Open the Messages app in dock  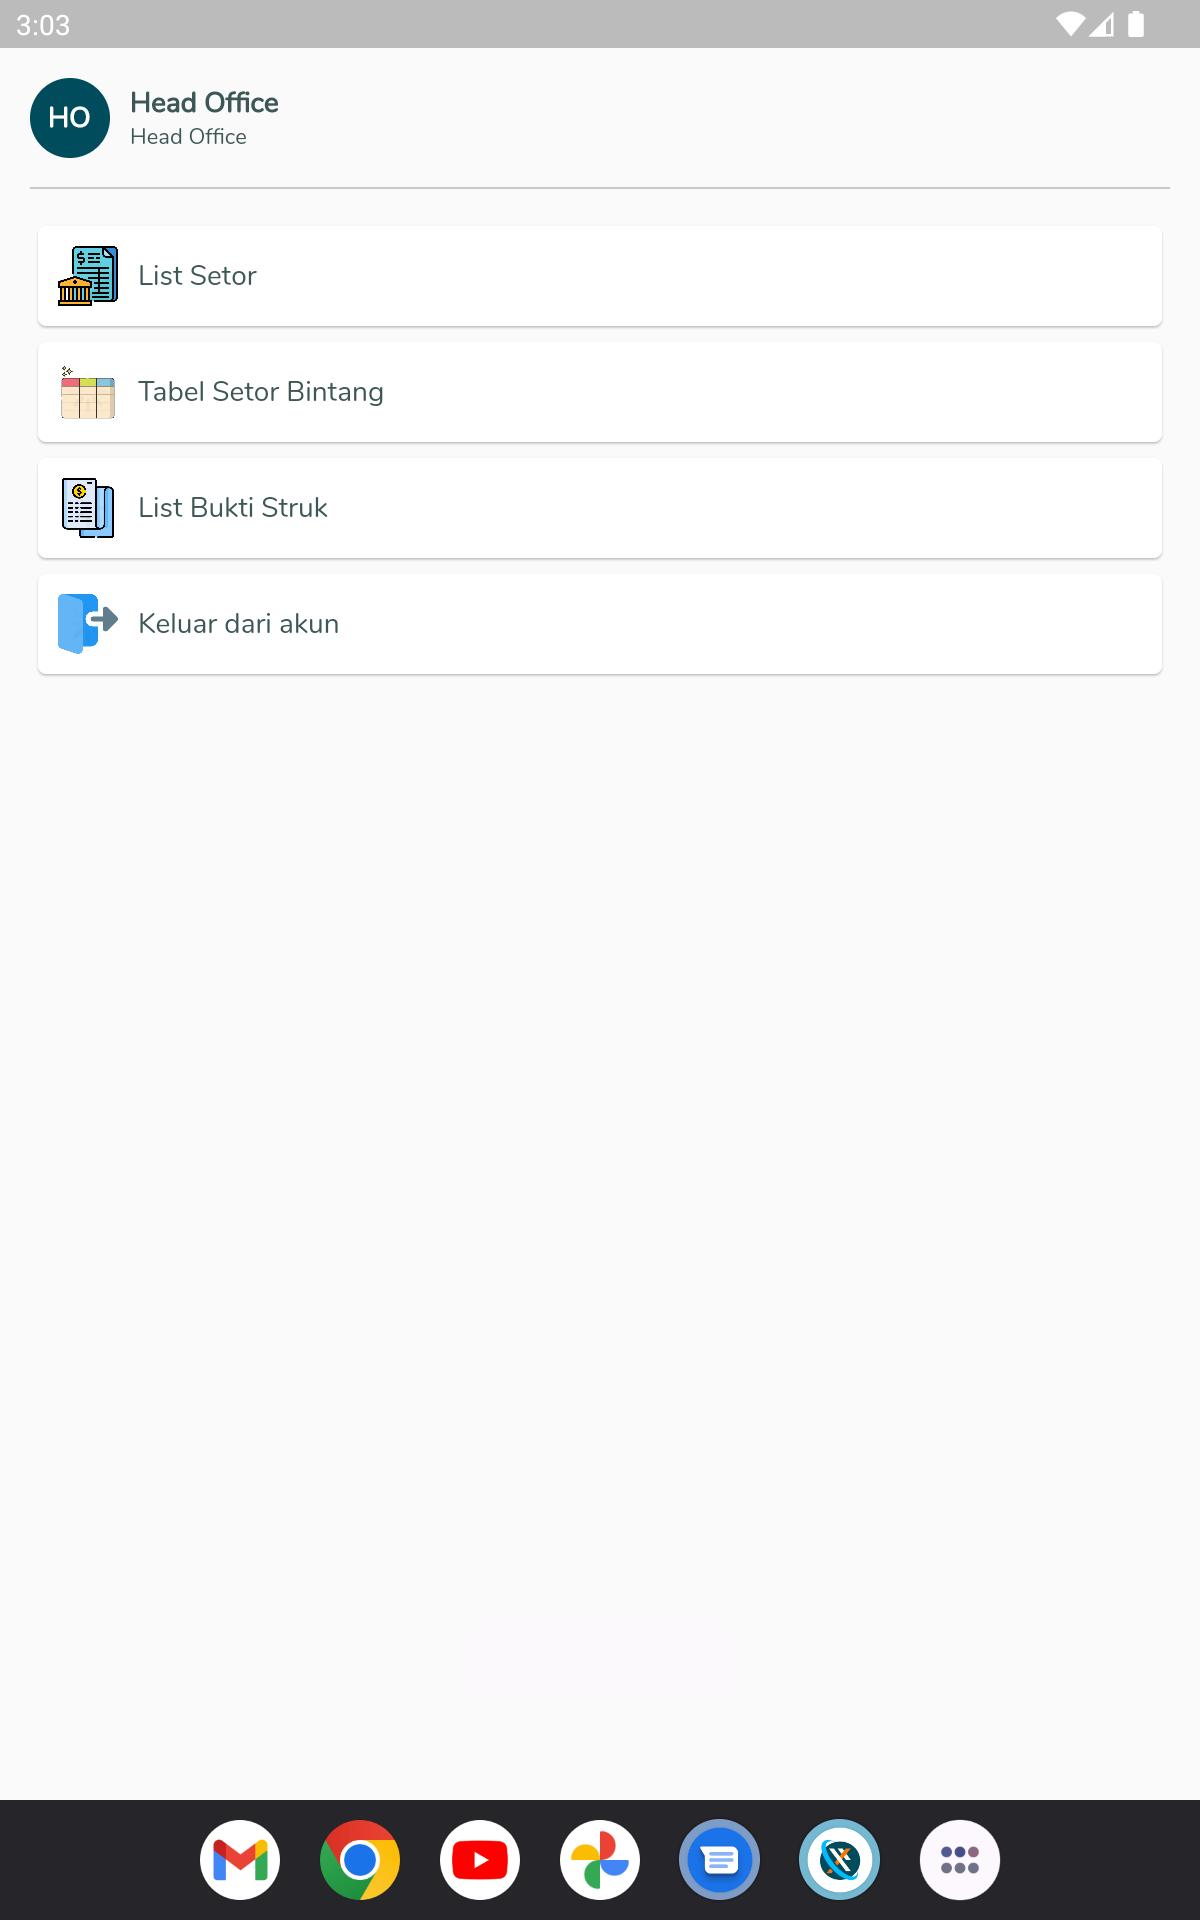click(720, 1860)
